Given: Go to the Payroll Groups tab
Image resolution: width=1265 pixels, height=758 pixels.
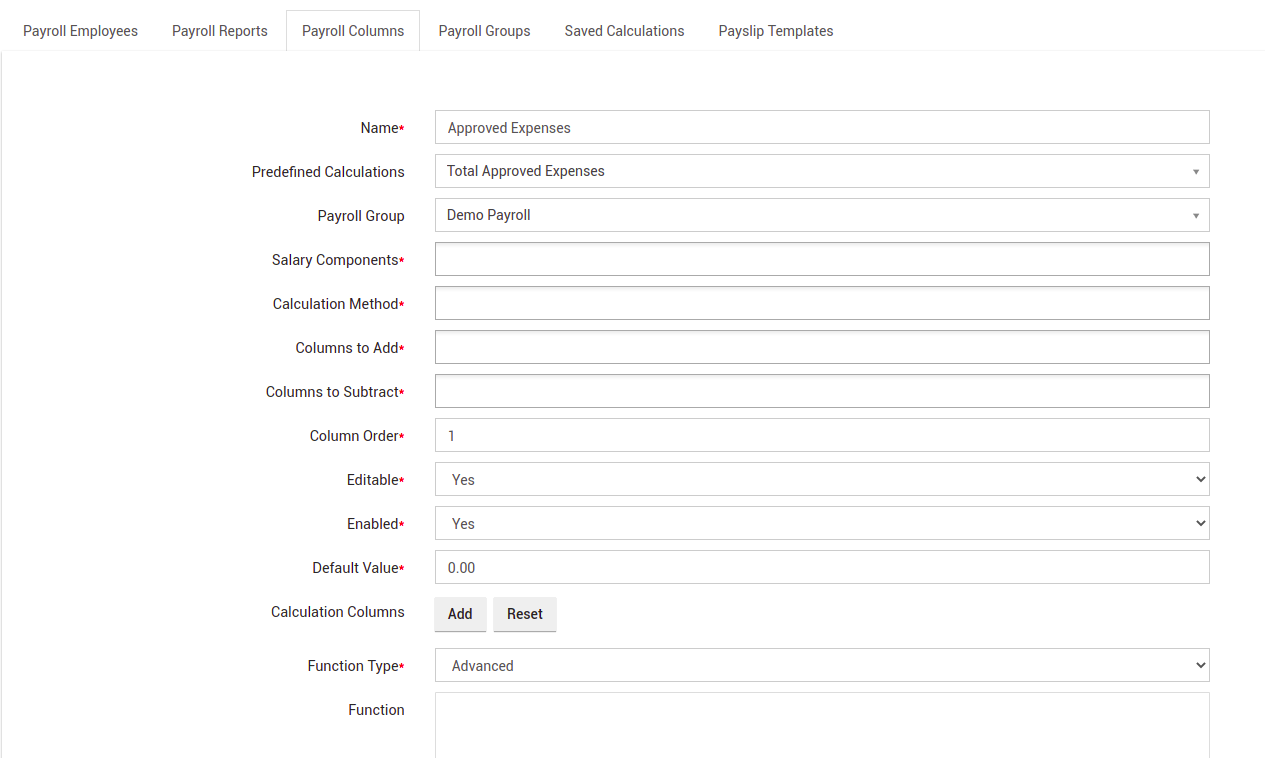Looking at the screenshot, I should (484, 31).
